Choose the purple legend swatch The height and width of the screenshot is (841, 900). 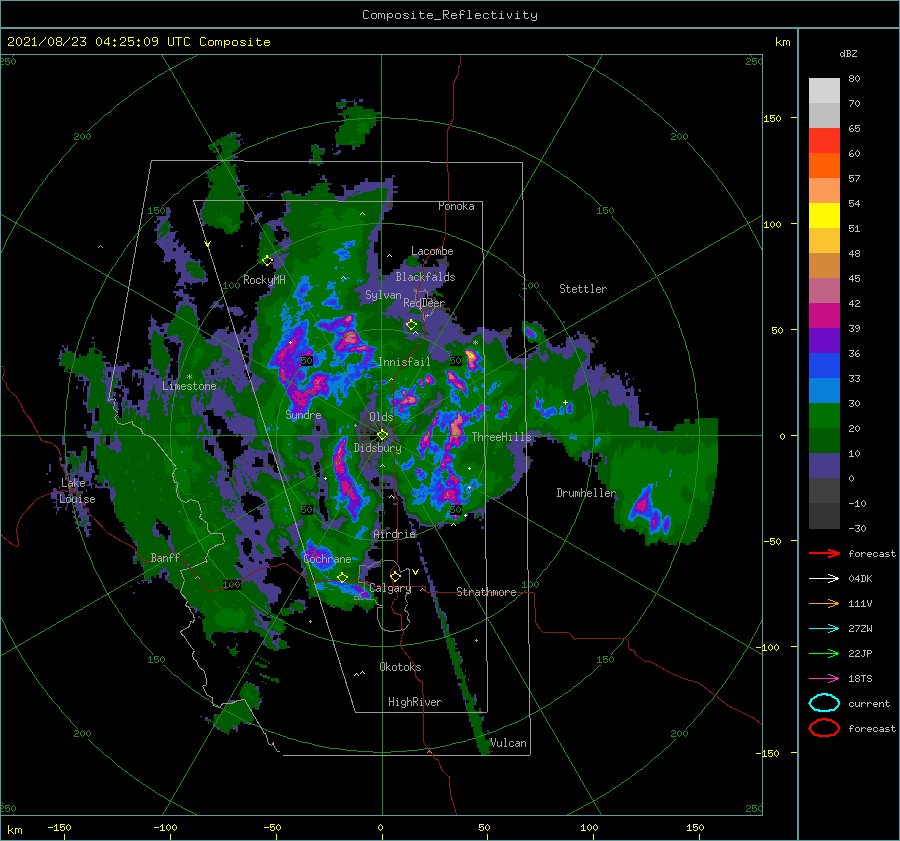824,340
